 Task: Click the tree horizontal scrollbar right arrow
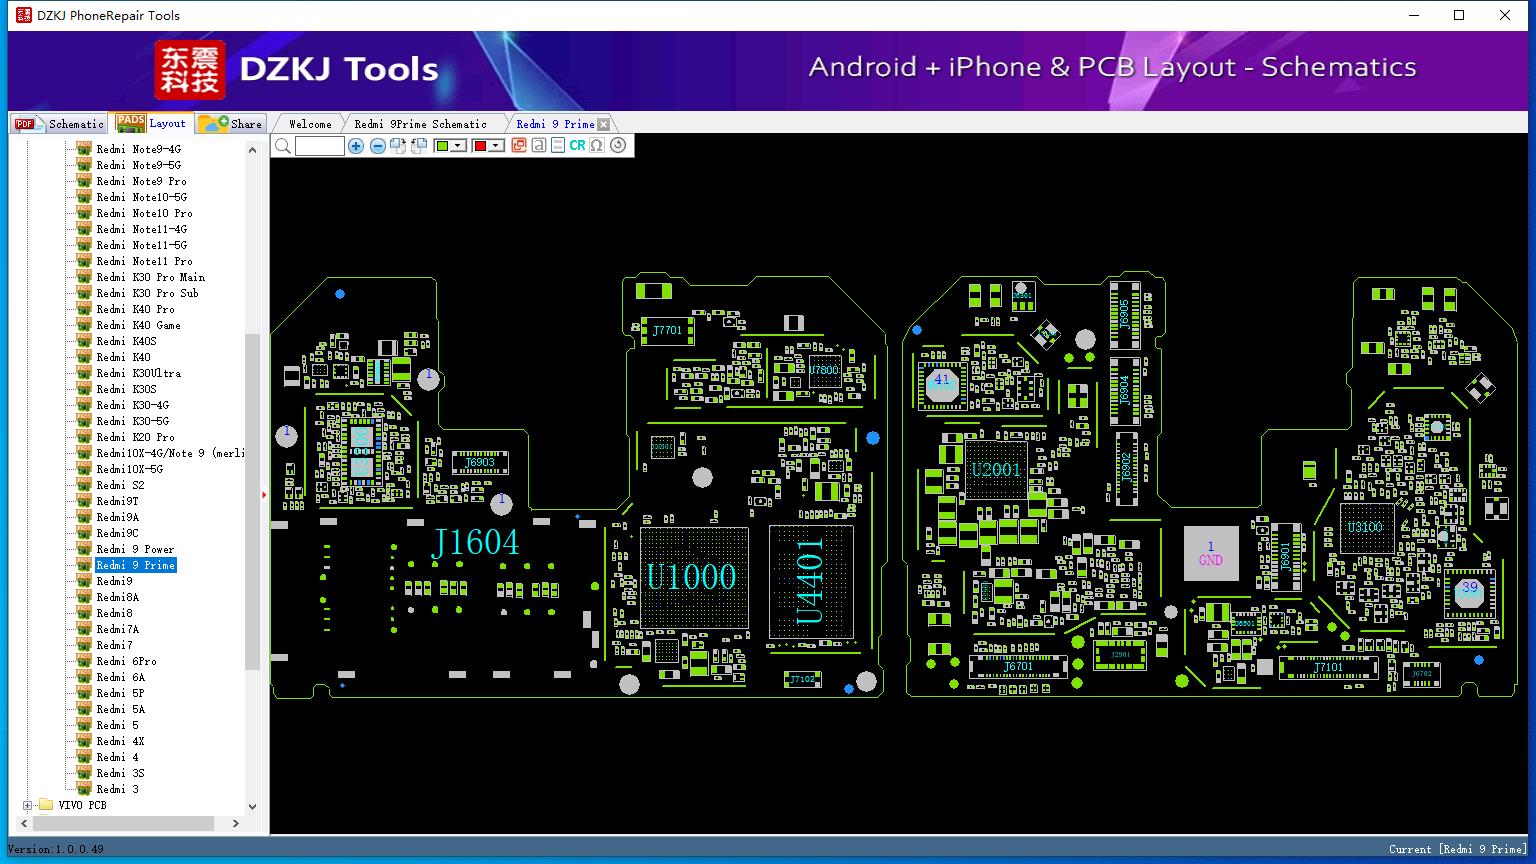point(236,824)
